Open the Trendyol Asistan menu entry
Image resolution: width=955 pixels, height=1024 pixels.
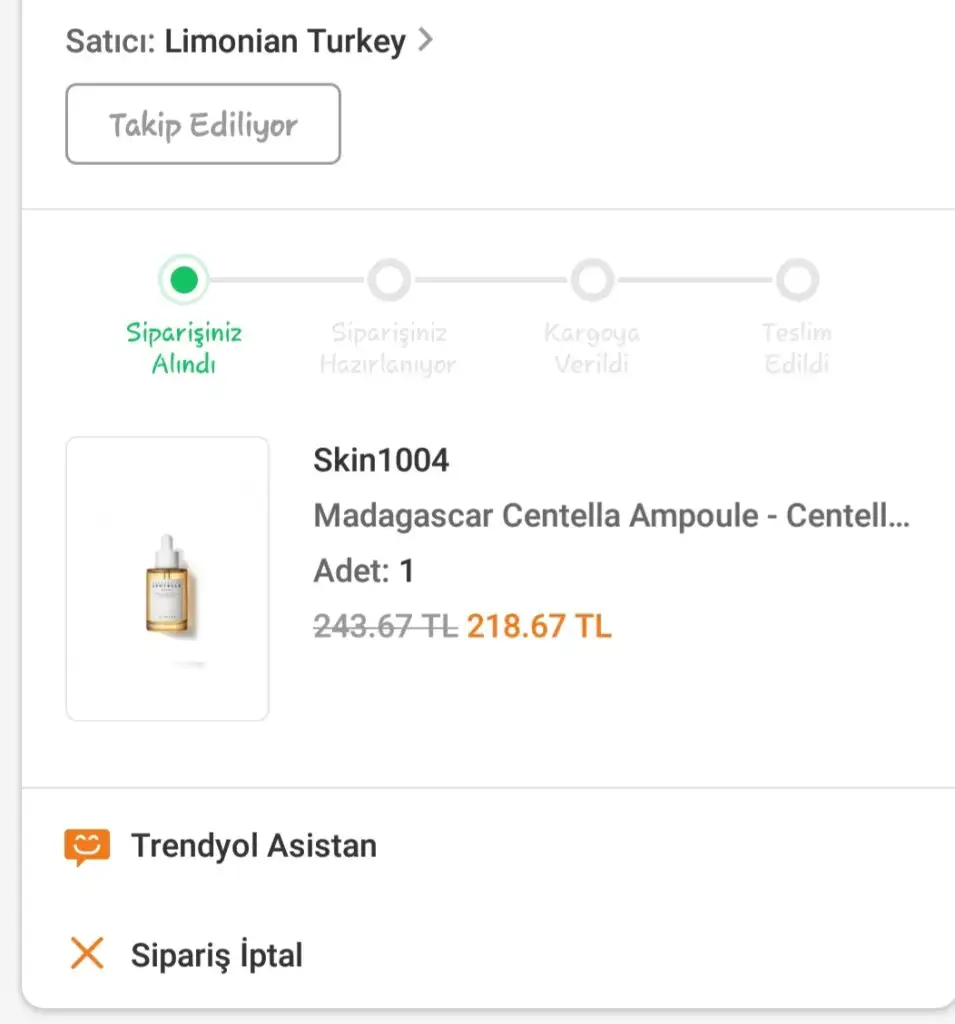(254, 846)
